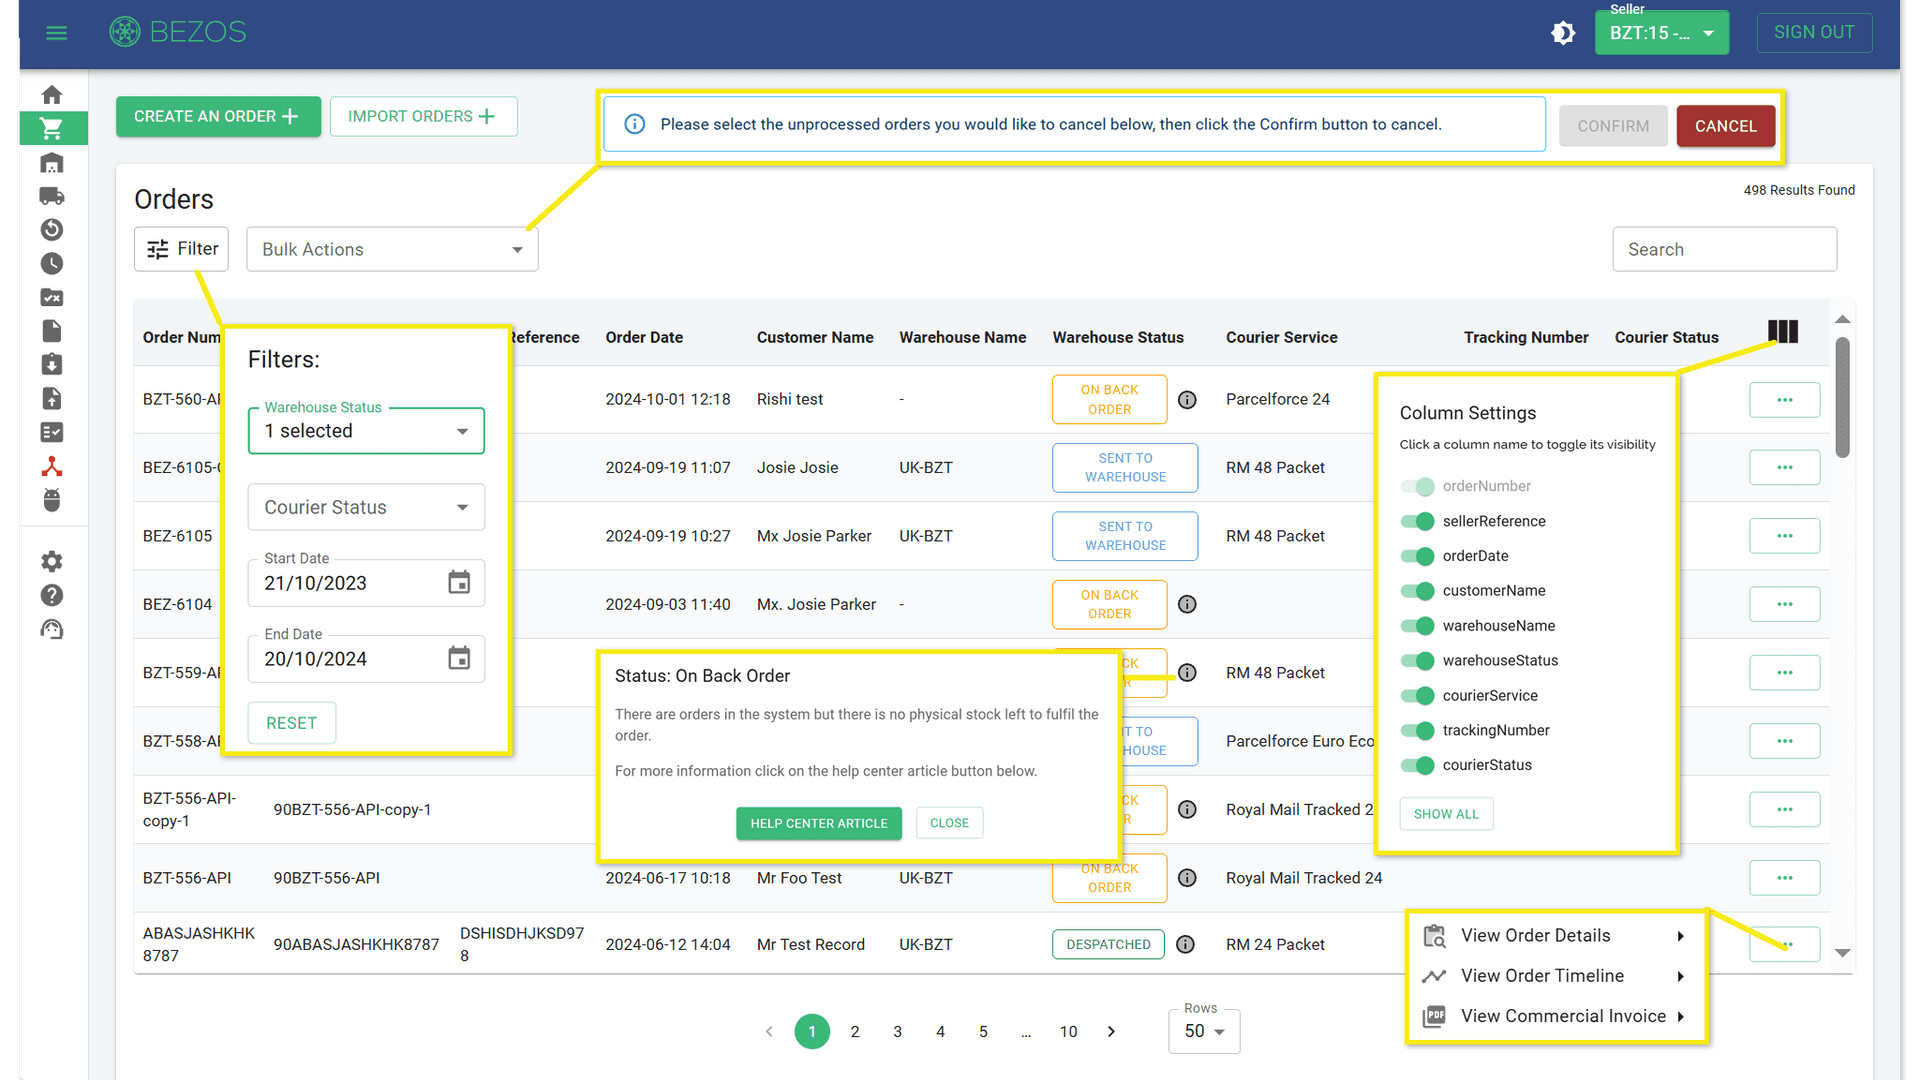1920x1080 pixels.
Task: Expand the View Commercial Invoice submenu arrow
Action: [x=1681, y=1016]
